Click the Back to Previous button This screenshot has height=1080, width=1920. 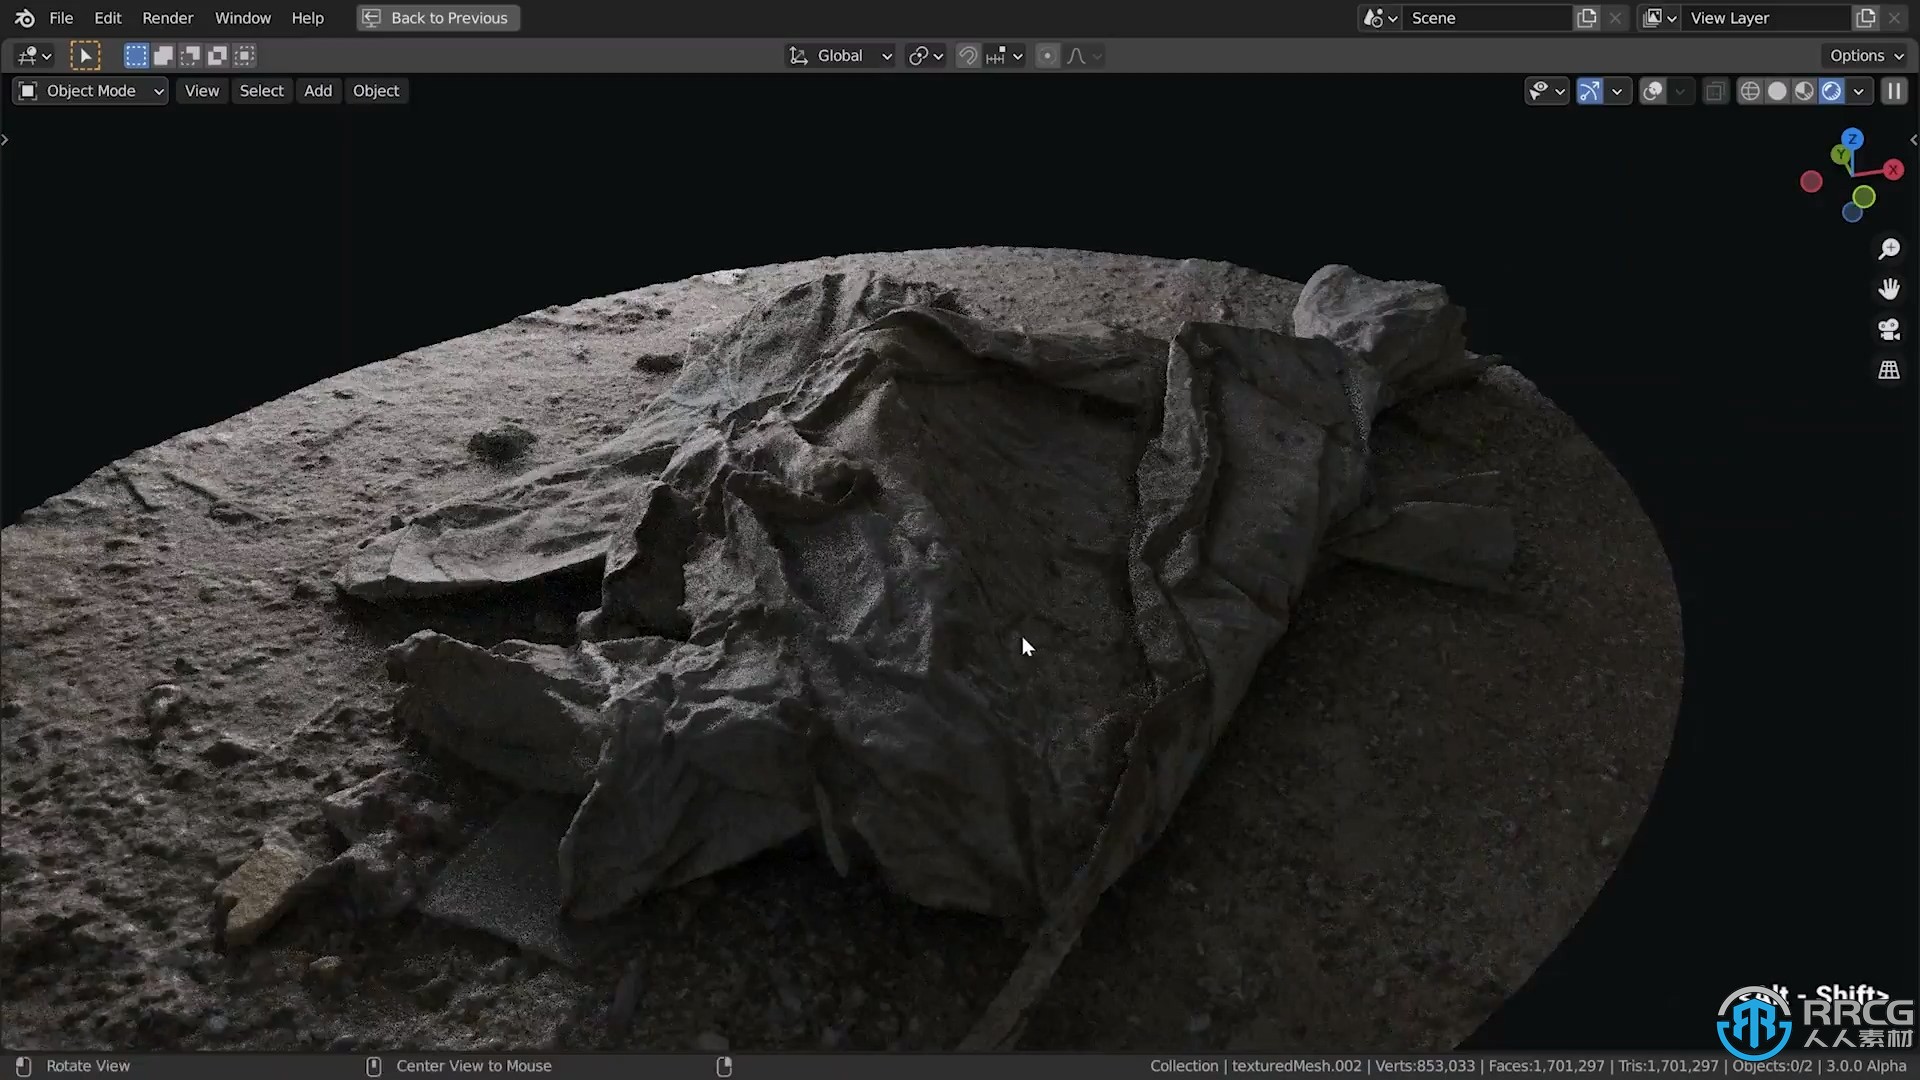click(x=450, y=17)
